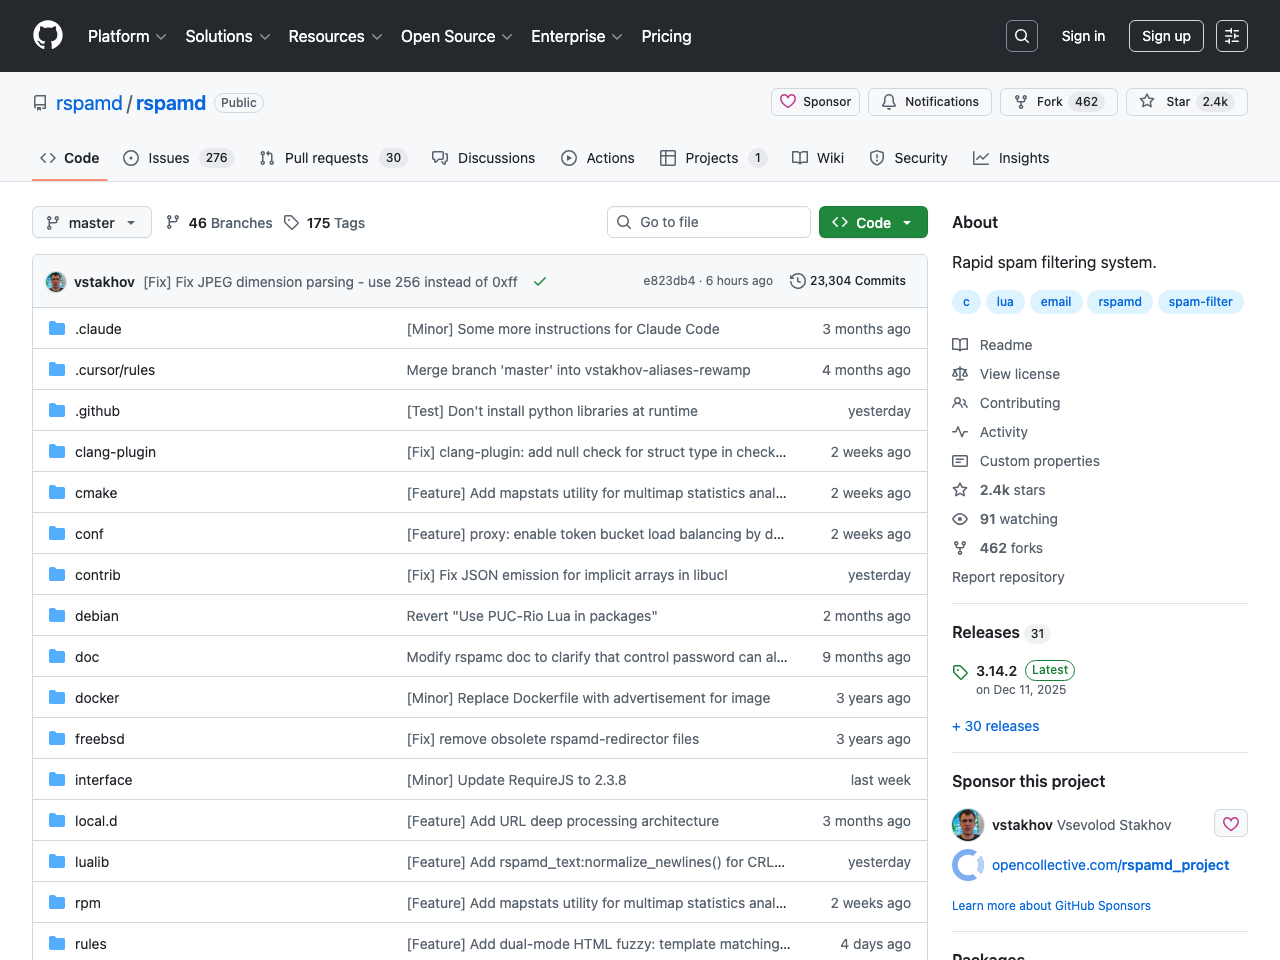The image size is (1280, 960).
Task: Click vstakhov's avatar in commit row
Action: point(56,282)
